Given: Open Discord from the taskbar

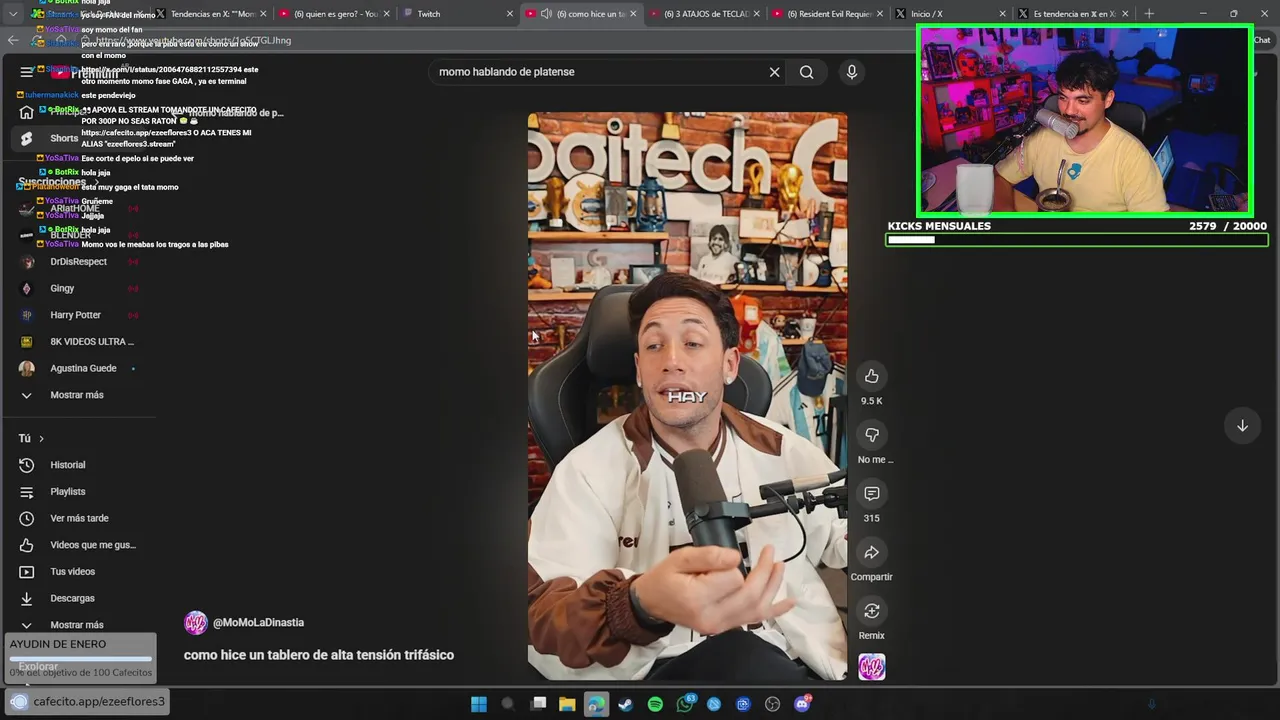Looking at the screenshot, I should point(802,704).
